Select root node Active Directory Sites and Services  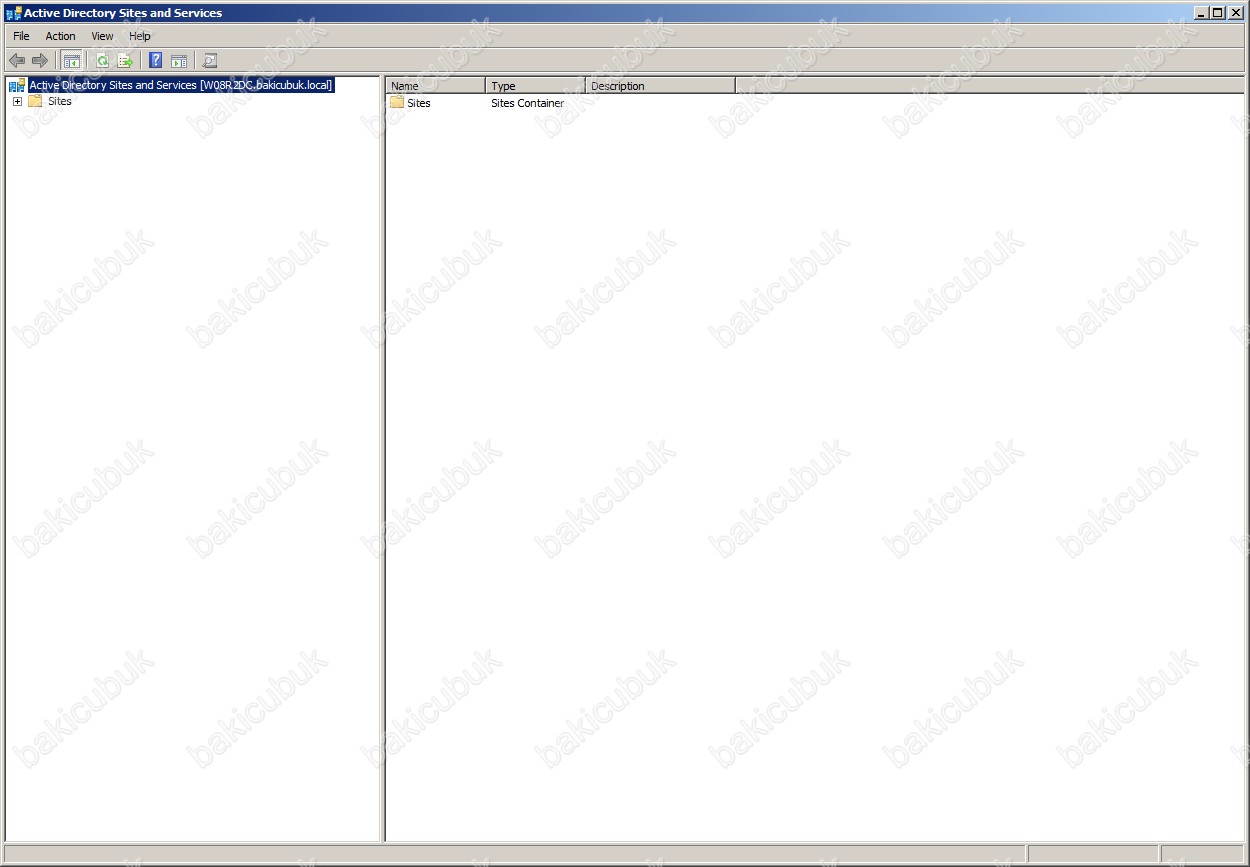(x=181, y=85)
